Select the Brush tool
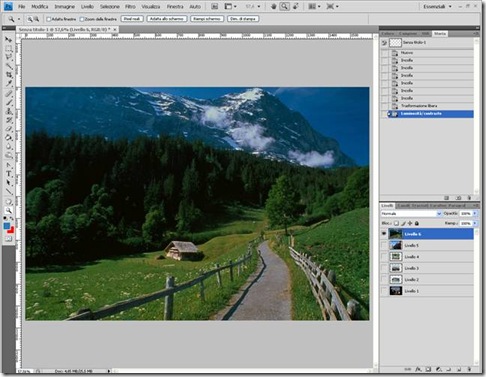 [x=8, y=103]
